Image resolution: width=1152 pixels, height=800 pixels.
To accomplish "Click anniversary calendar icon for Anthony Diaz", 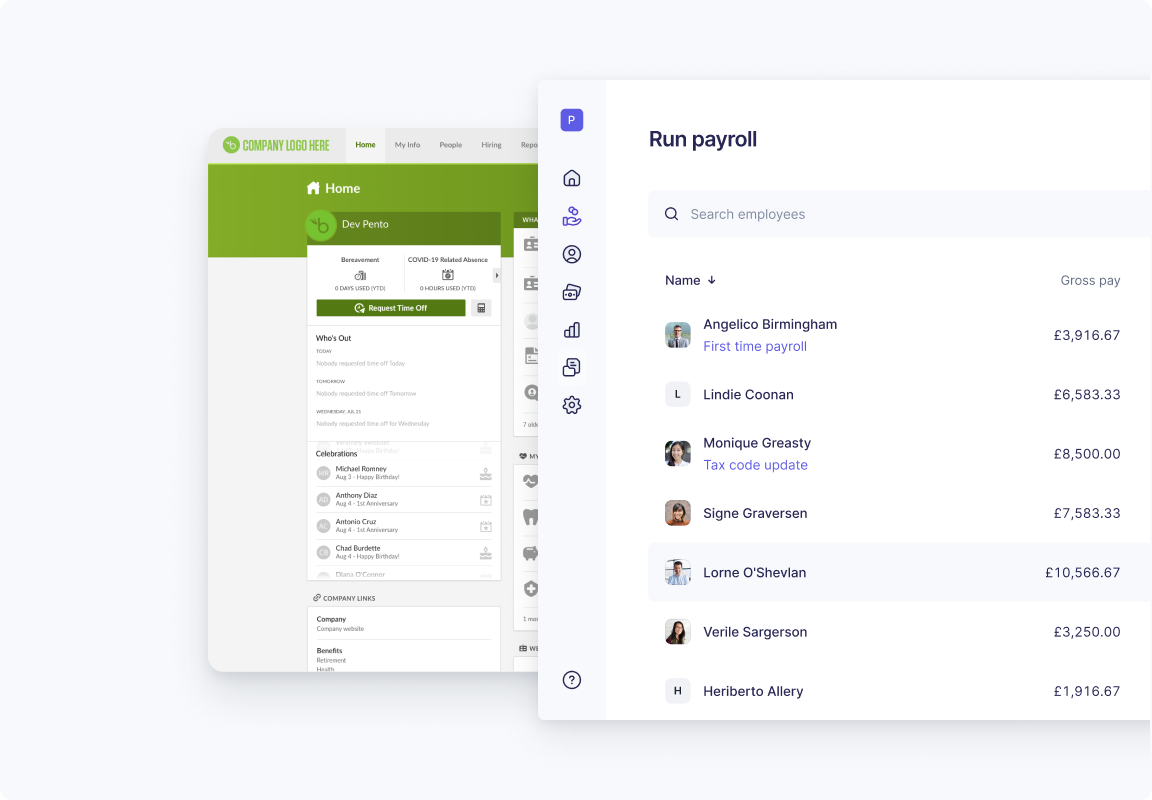I will (x=486, y=500).
